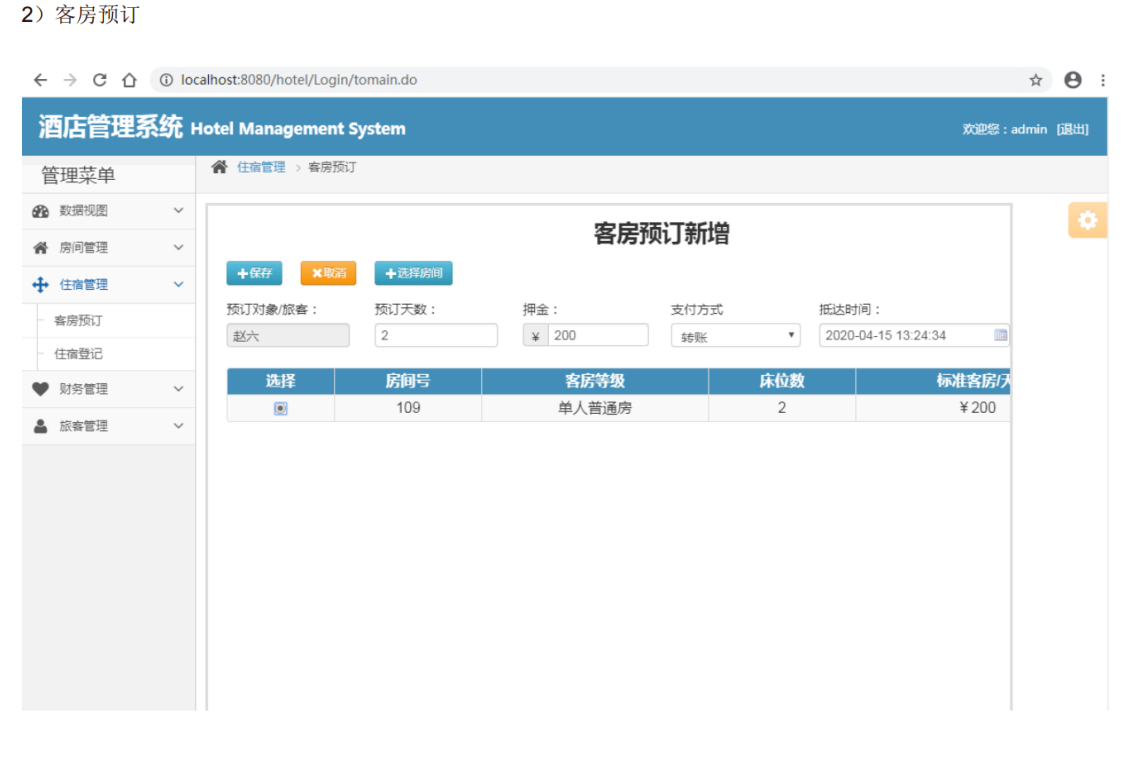Click the 选择 column header

pyautogui.click(x=281, y=381)
